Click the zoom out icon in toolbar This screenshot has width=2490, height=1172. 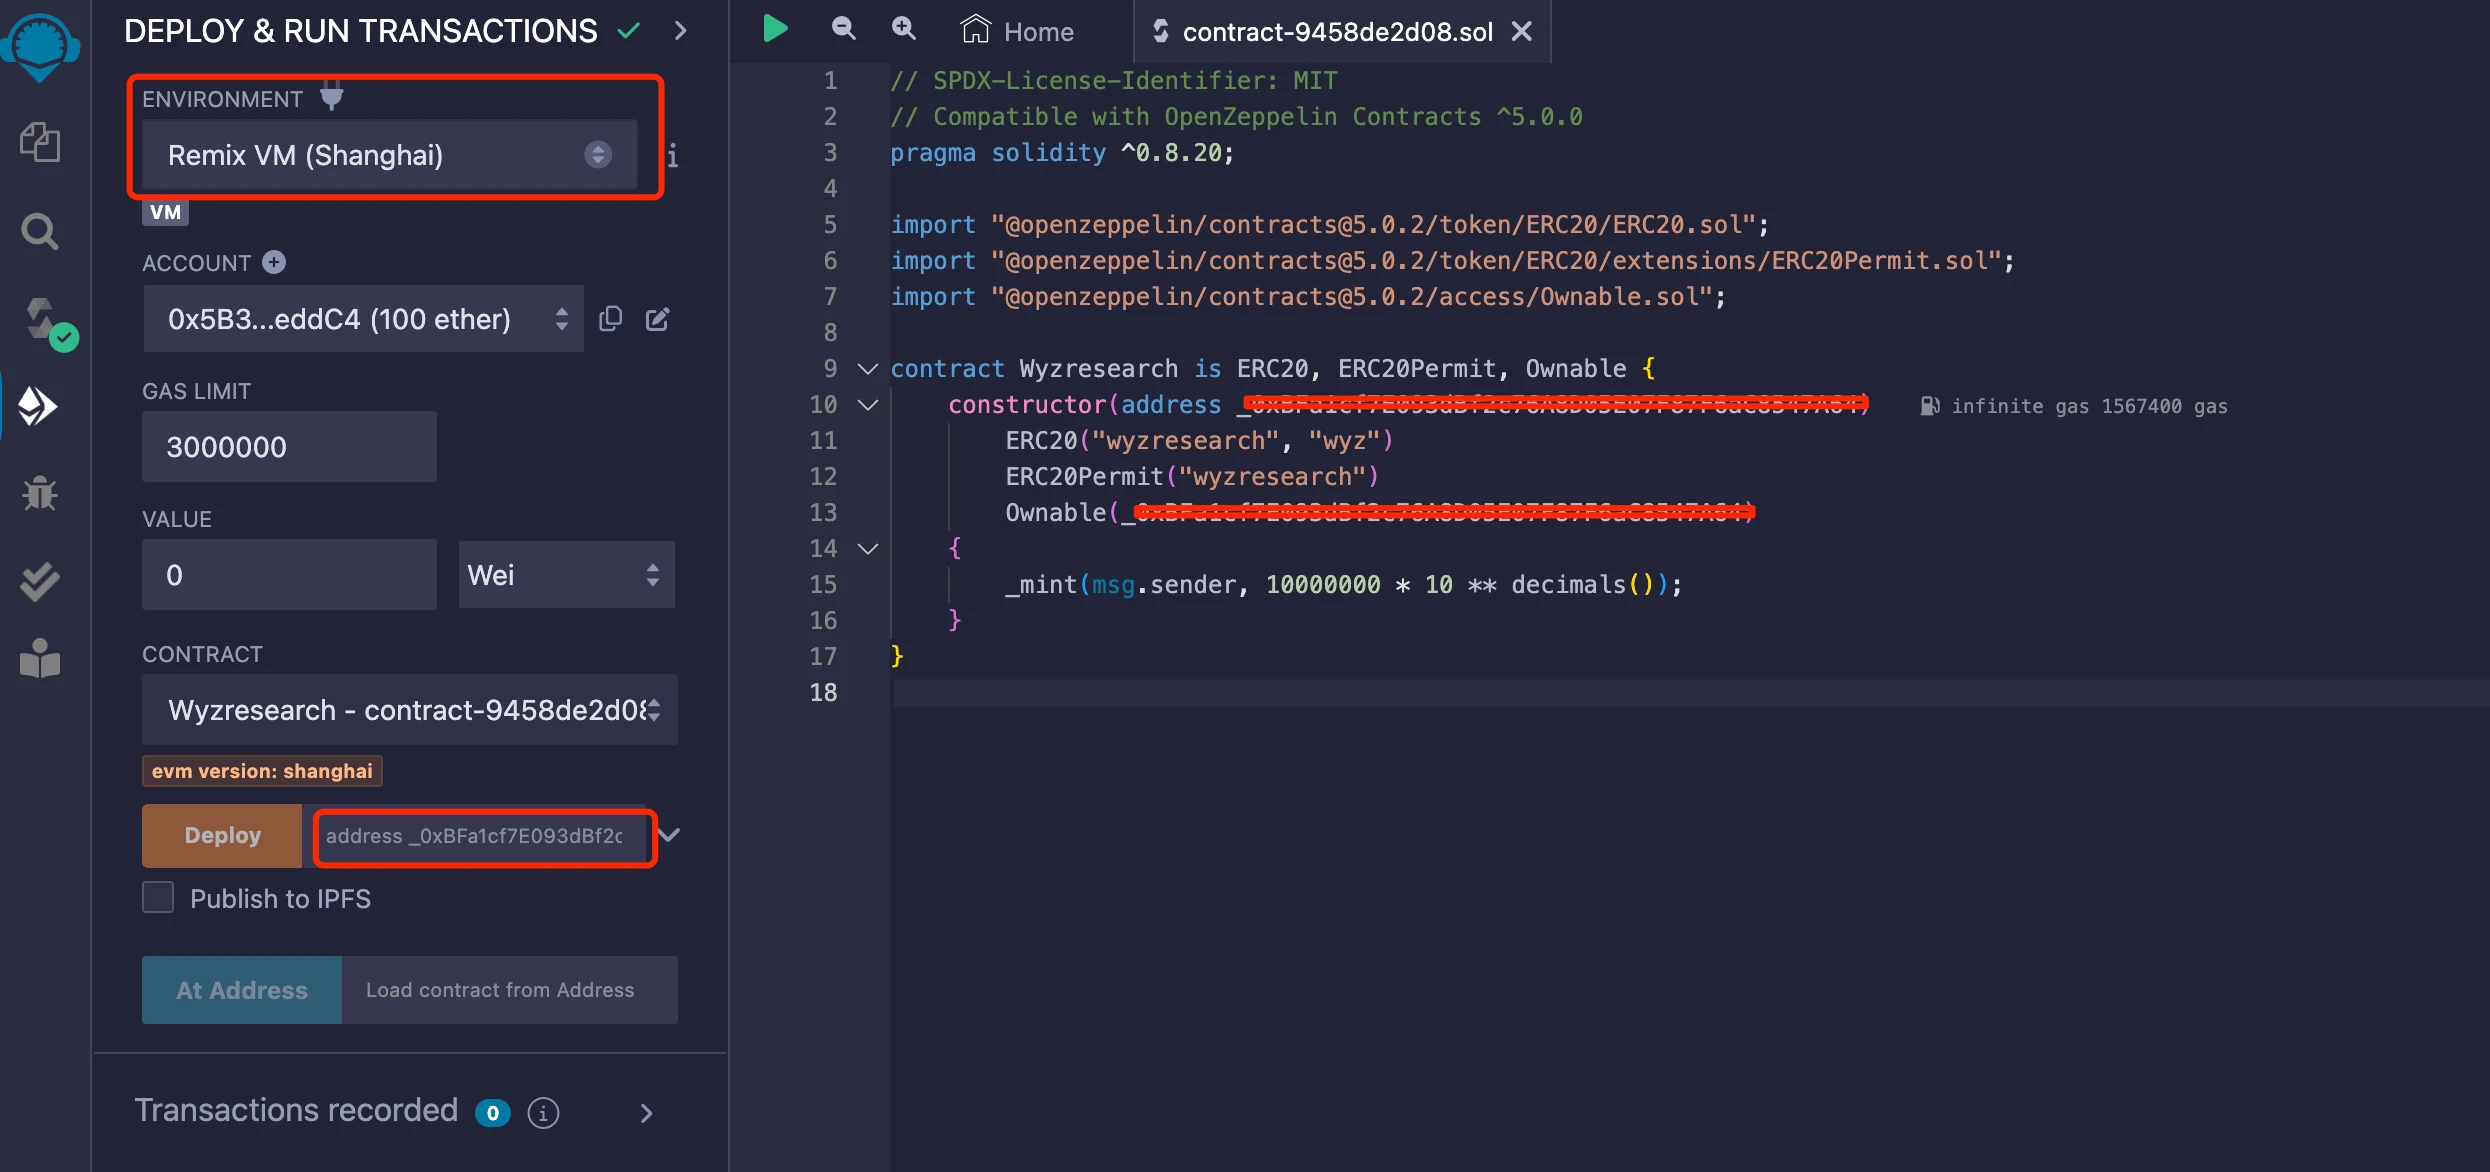tap(842, 30)
